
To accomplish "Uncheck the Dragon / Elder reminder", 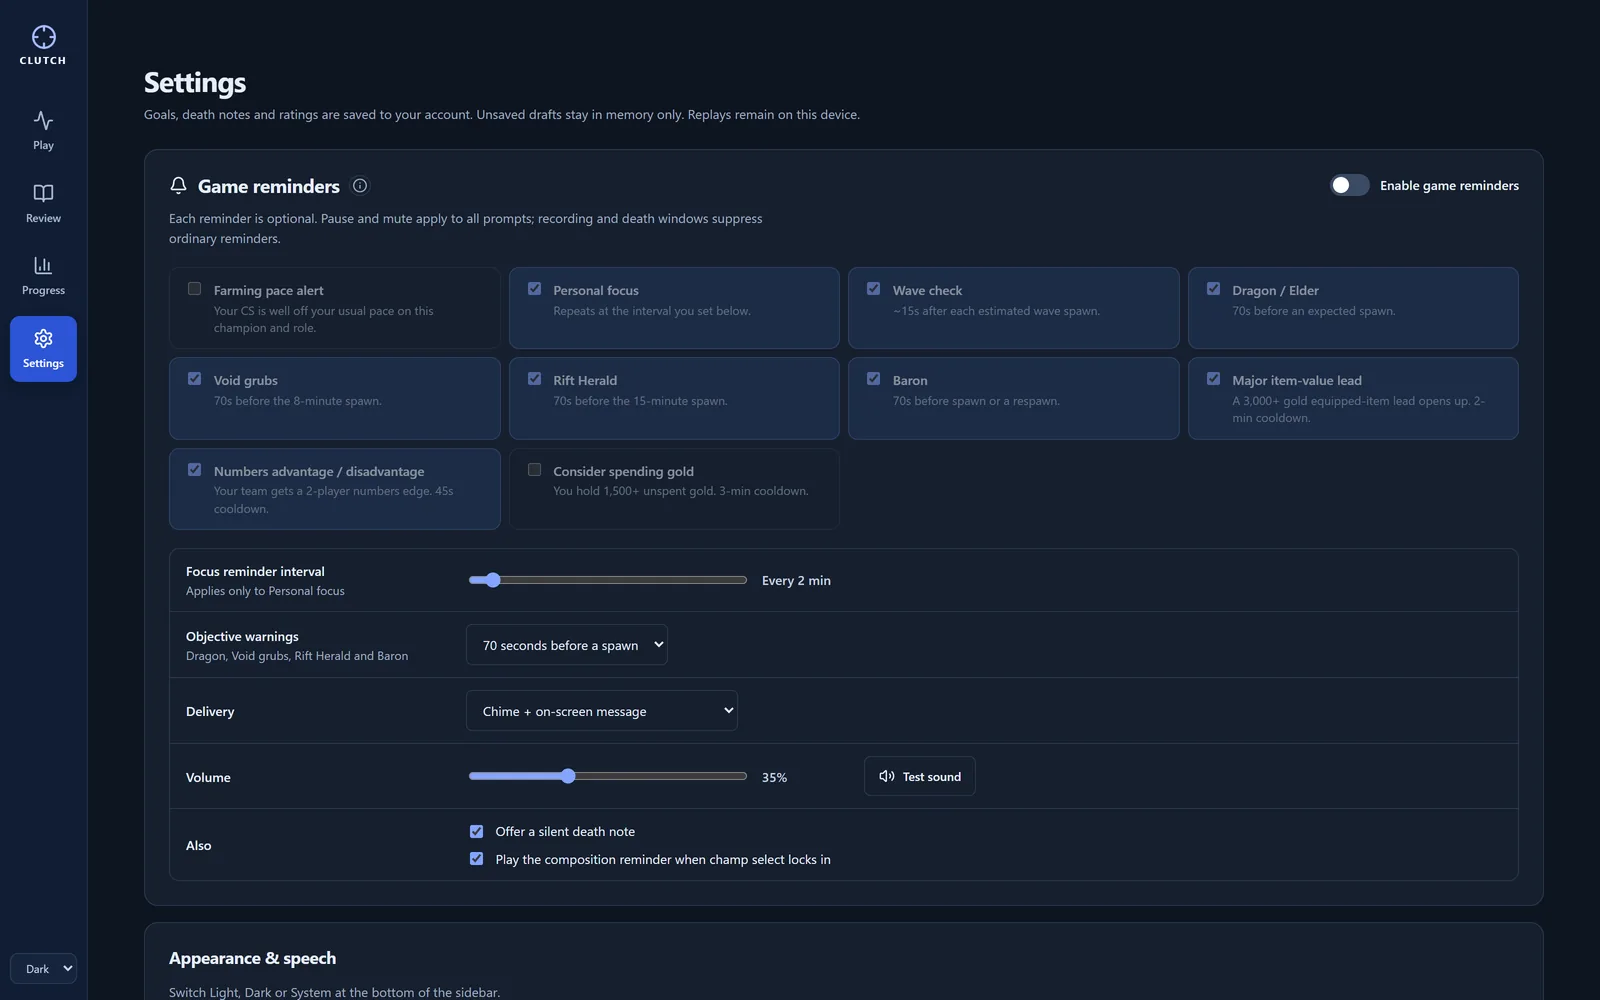I will 1213,289.
